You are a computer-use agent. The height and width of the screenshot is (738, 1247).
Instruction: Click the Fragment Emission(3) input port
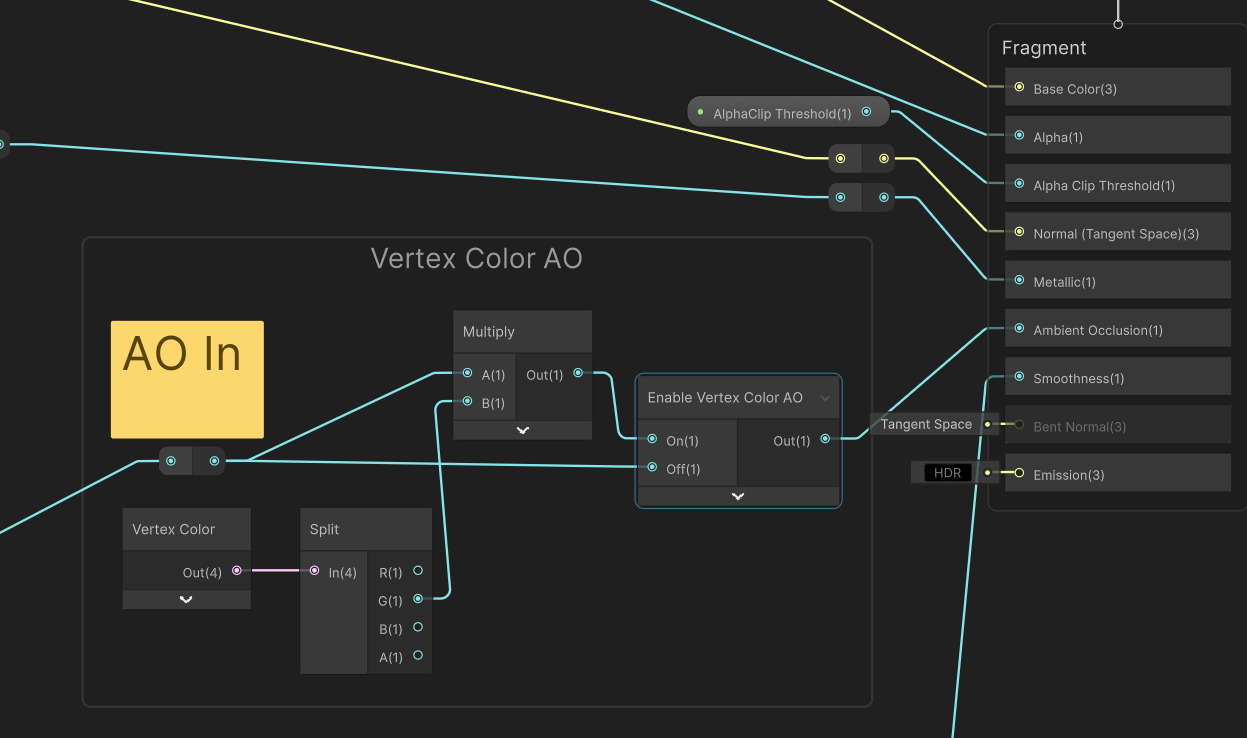[1019, 473]
